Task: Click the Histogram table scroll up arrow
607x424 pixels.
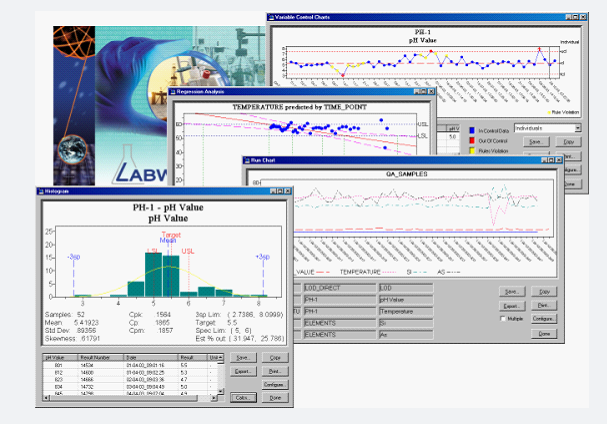Action: [221, 357]
